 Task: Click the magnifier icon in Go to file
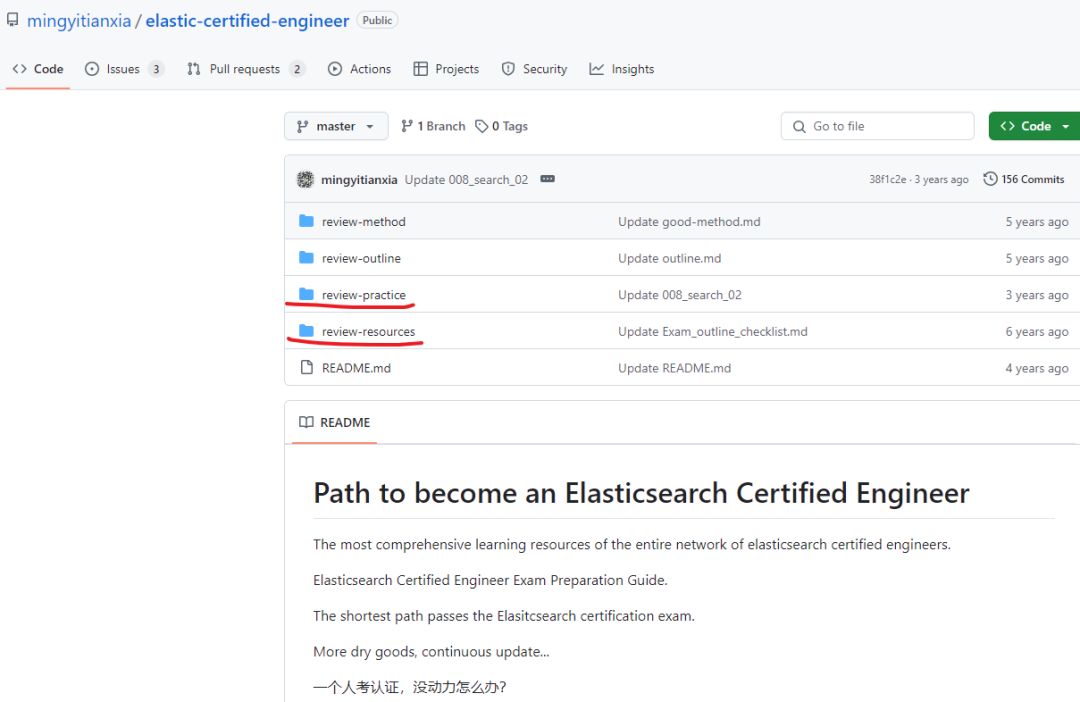click(x=799, y=127)
